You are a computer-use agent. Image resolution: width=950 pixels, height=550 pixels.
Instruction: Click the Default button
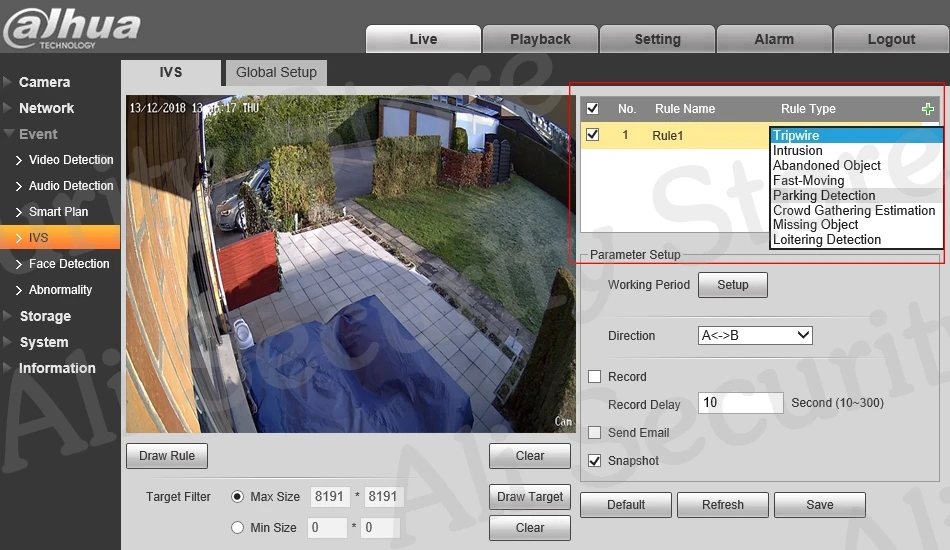coord(626,505)
